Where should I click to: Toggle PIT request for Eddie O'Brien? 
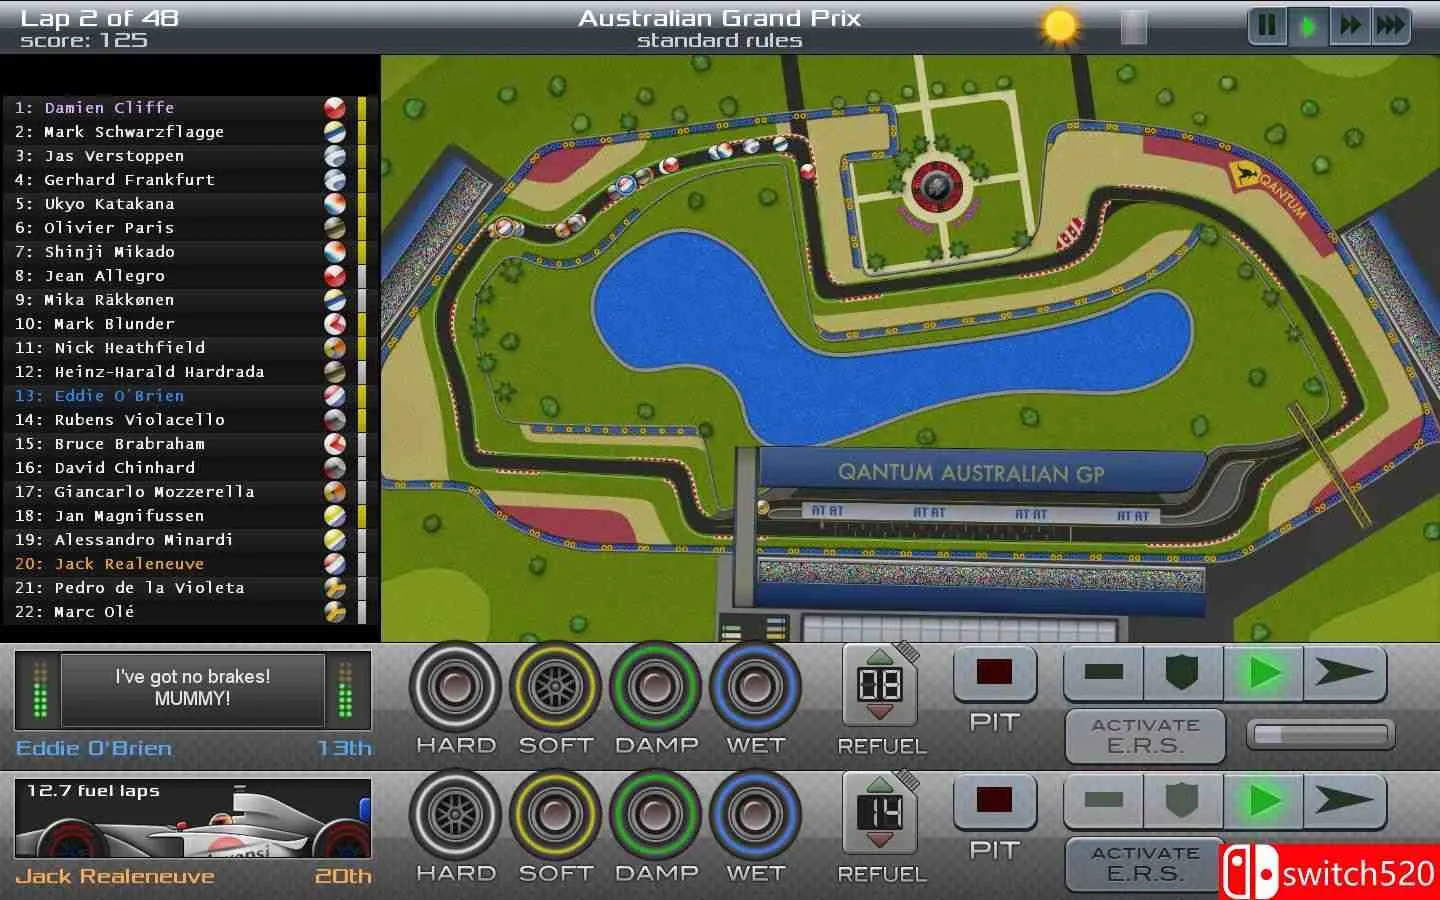[x=994, y=673]
